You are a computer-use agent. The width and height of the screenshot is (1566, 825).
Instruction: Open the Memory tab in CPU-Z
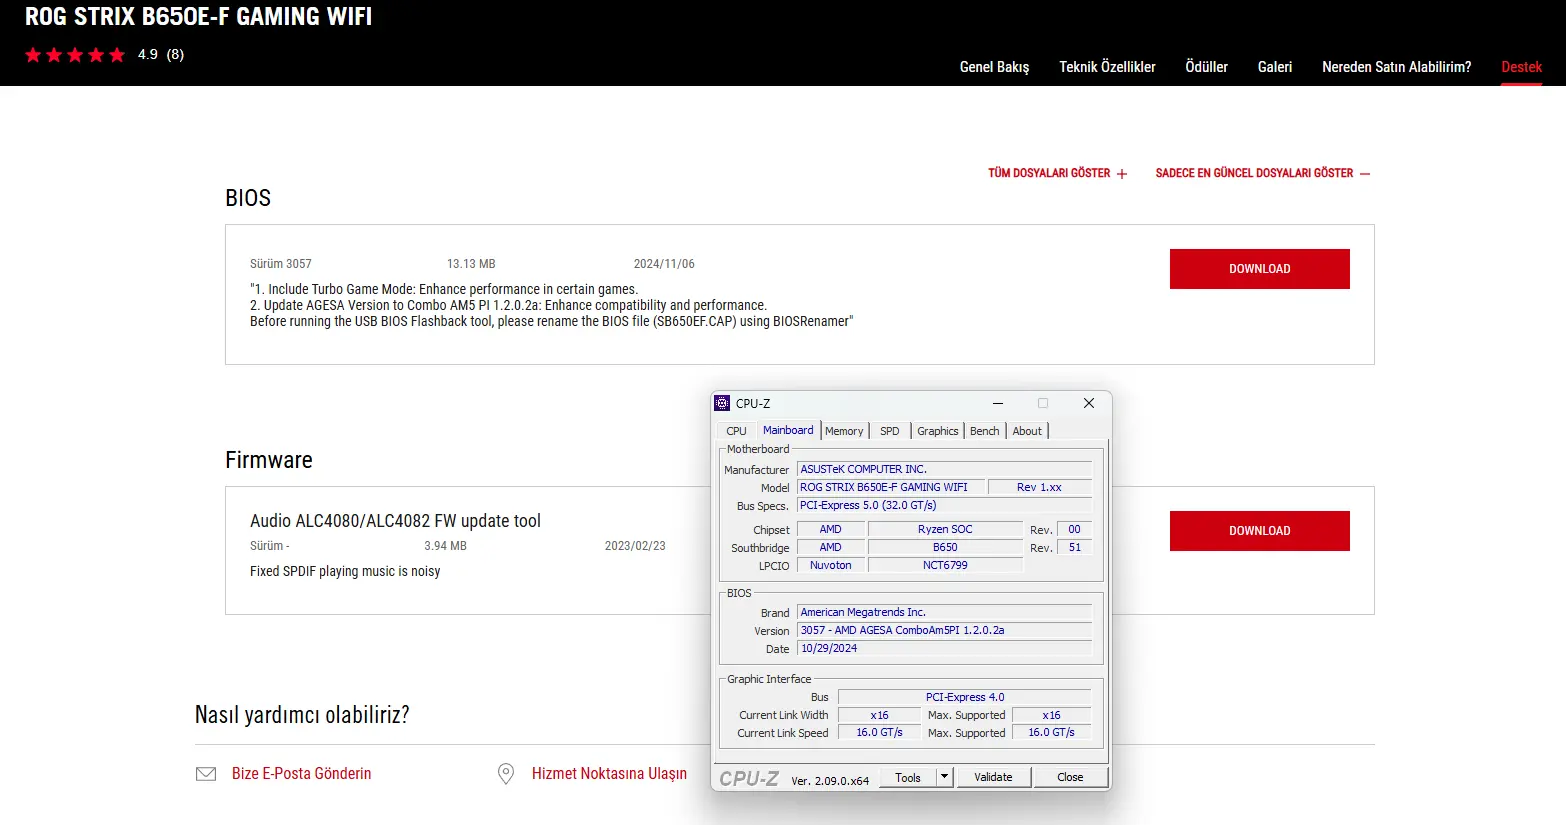844,431
